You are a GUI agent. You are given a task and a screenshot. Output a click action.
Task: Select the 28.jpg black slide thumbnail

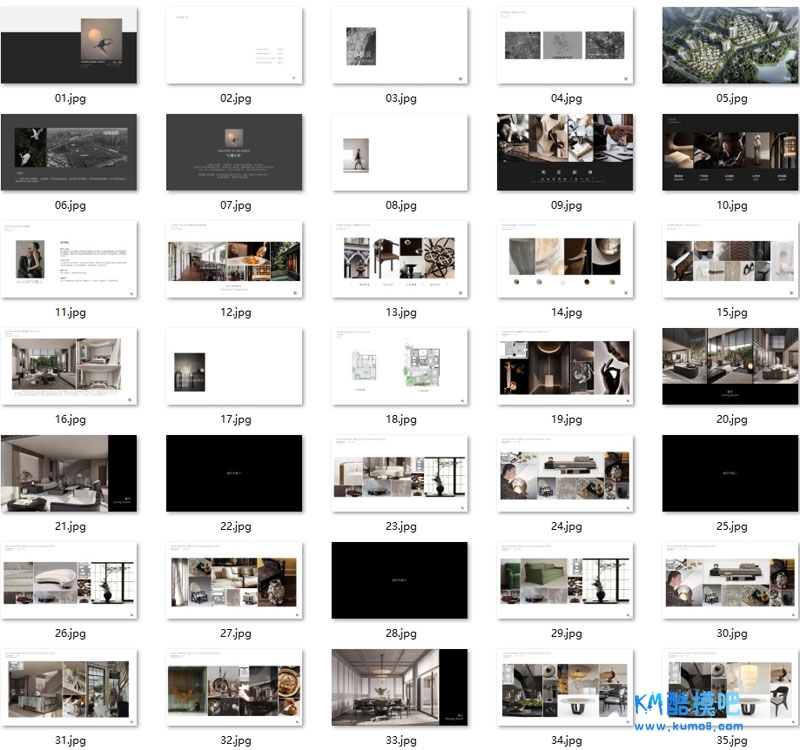(x=400, y=580)
